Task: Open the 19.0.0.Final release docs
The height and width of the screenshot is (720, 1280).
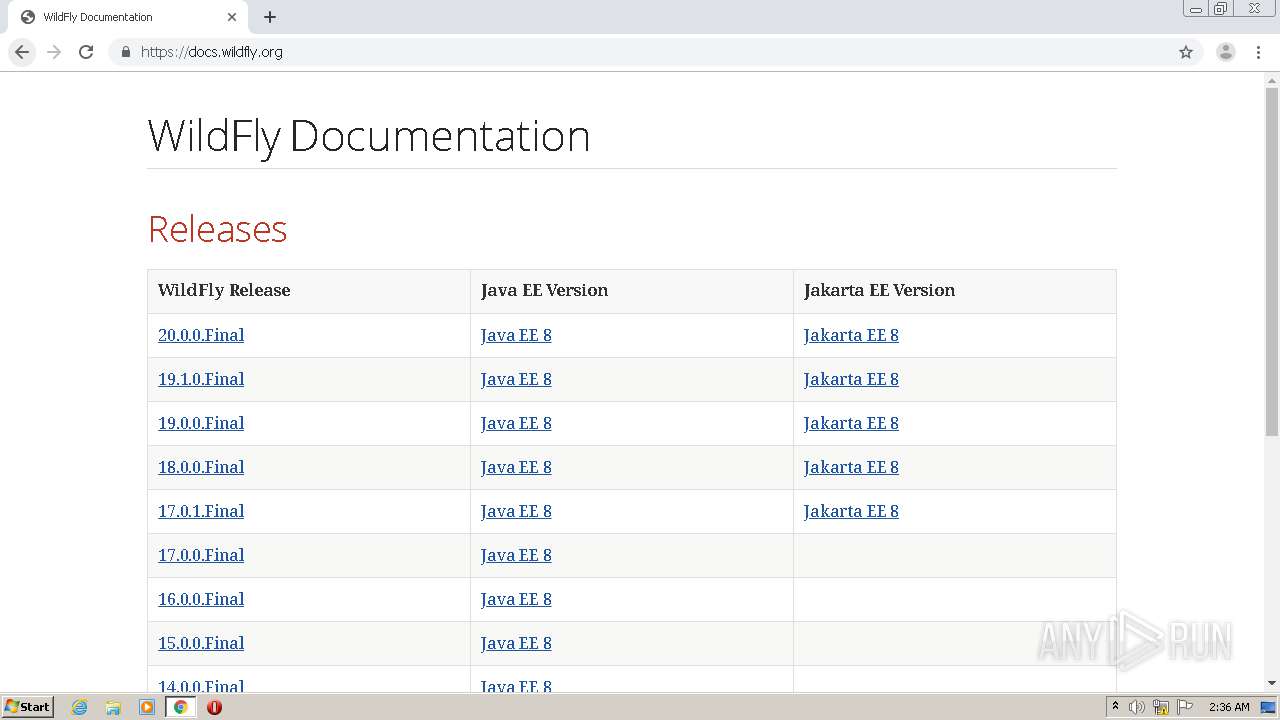Action: click(201, 423)
